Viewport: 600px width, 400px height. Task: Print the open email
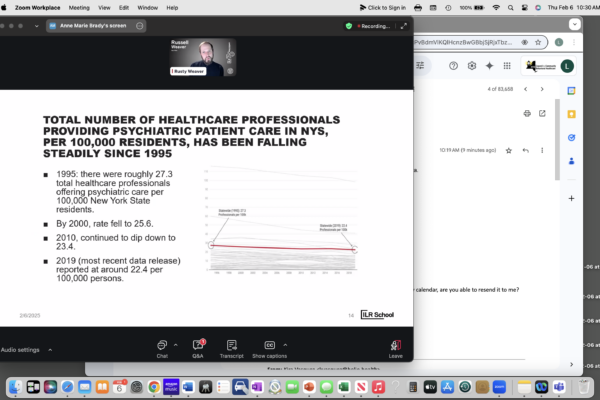coord(527,113)
